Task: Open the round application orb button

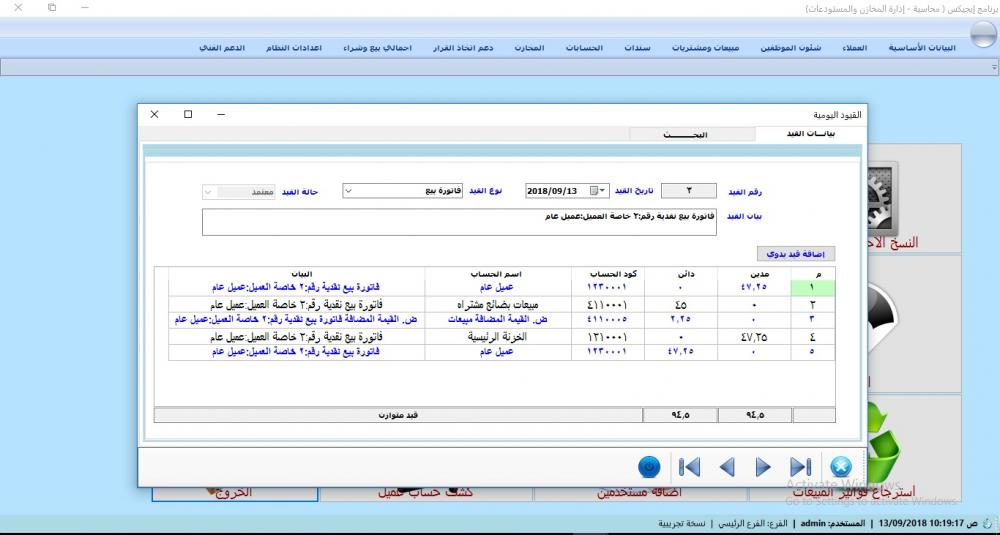Action: click(x=983, y=34)
